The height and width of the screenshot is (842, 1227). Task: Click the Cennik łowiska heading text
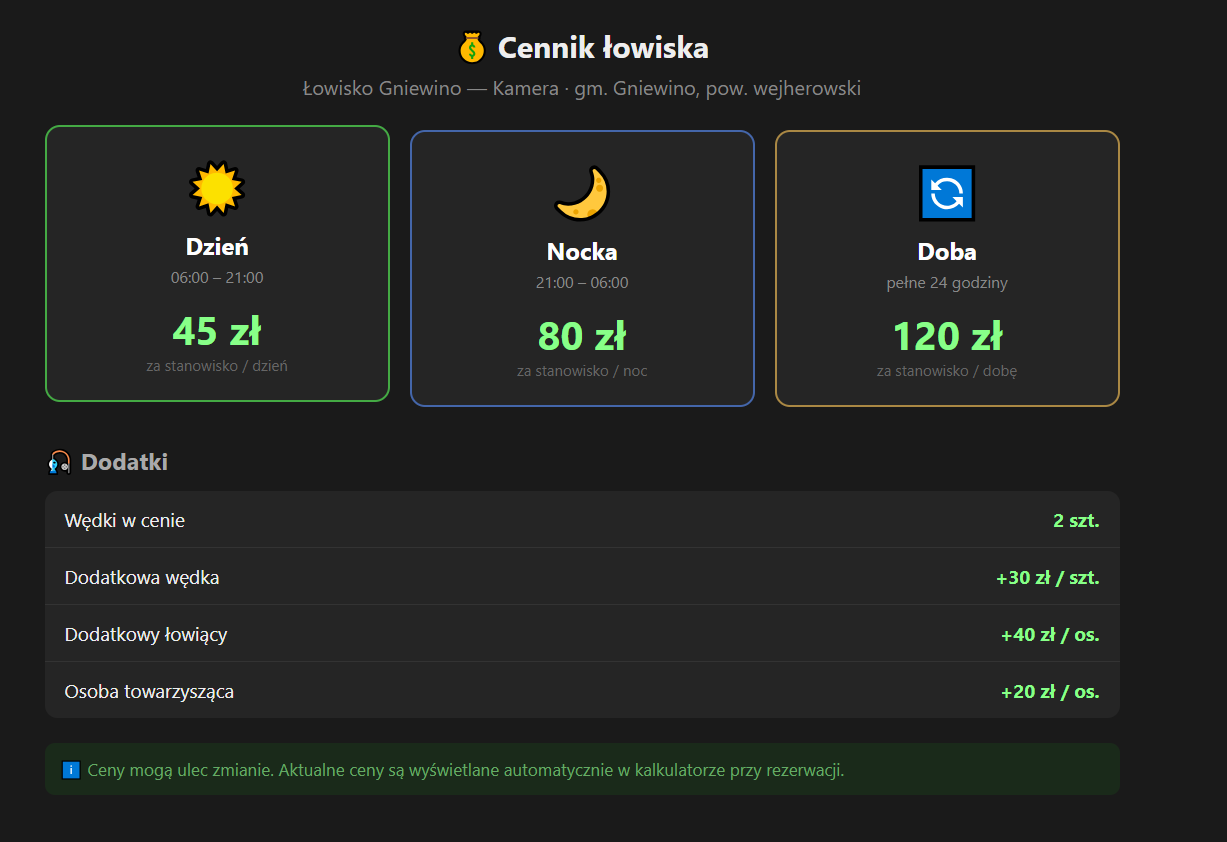point(603,48)
